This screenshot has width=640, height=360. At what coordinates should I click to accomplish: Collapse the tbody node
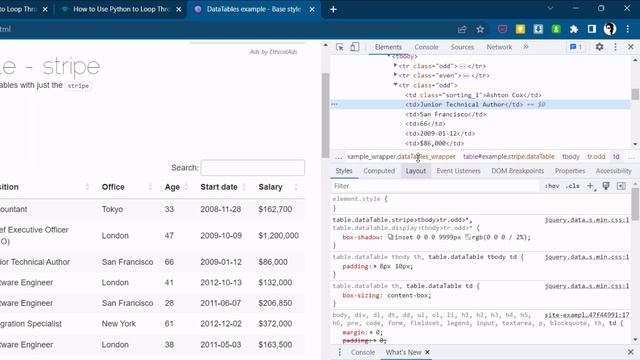[x=389, y=56]
